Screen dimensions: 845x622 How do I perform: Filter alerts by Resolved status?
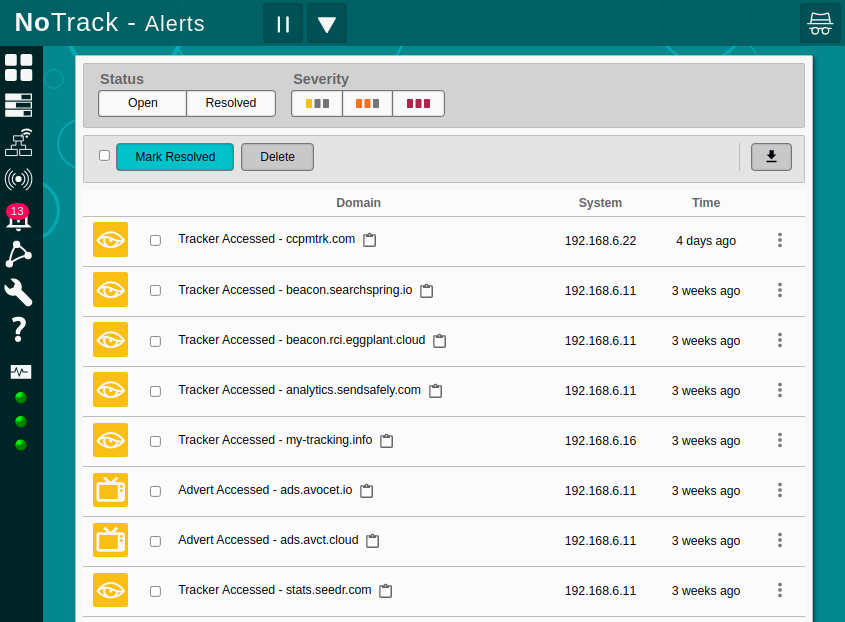231,103
